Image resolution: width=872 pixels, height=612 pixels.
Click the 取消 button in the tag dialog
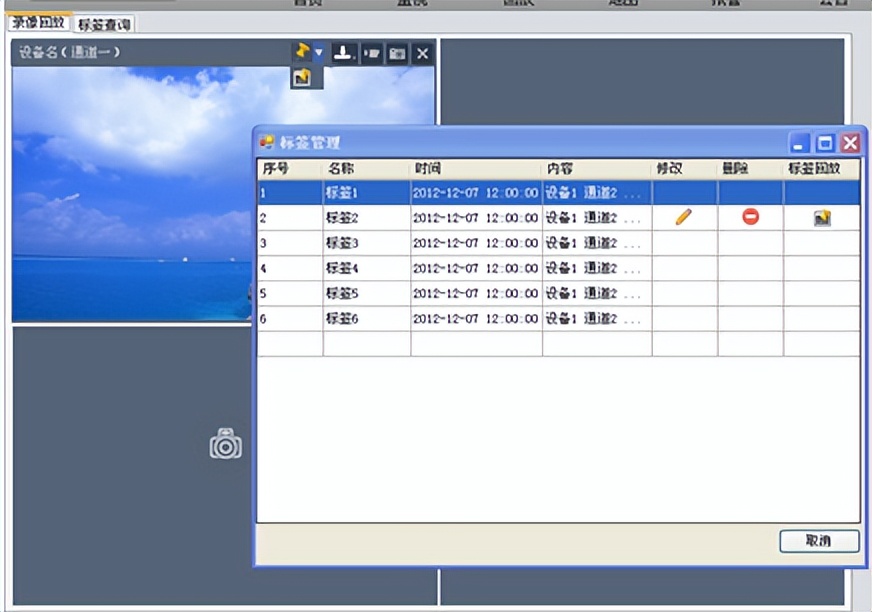819,541
